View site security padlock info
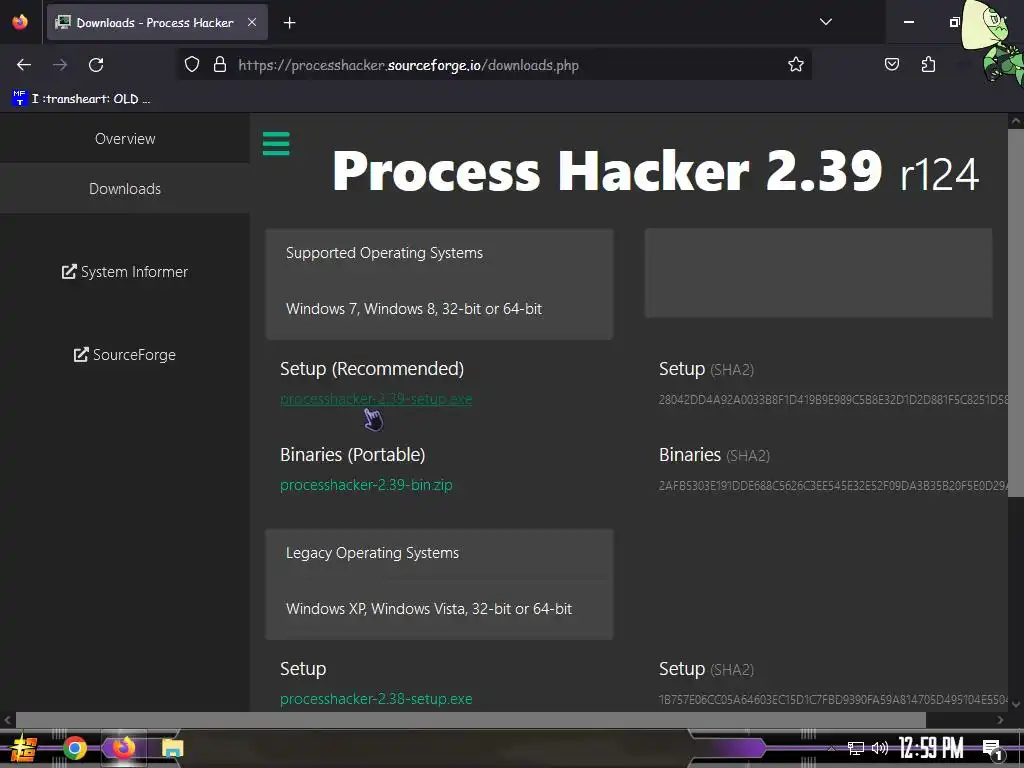 tap(220, 65)
